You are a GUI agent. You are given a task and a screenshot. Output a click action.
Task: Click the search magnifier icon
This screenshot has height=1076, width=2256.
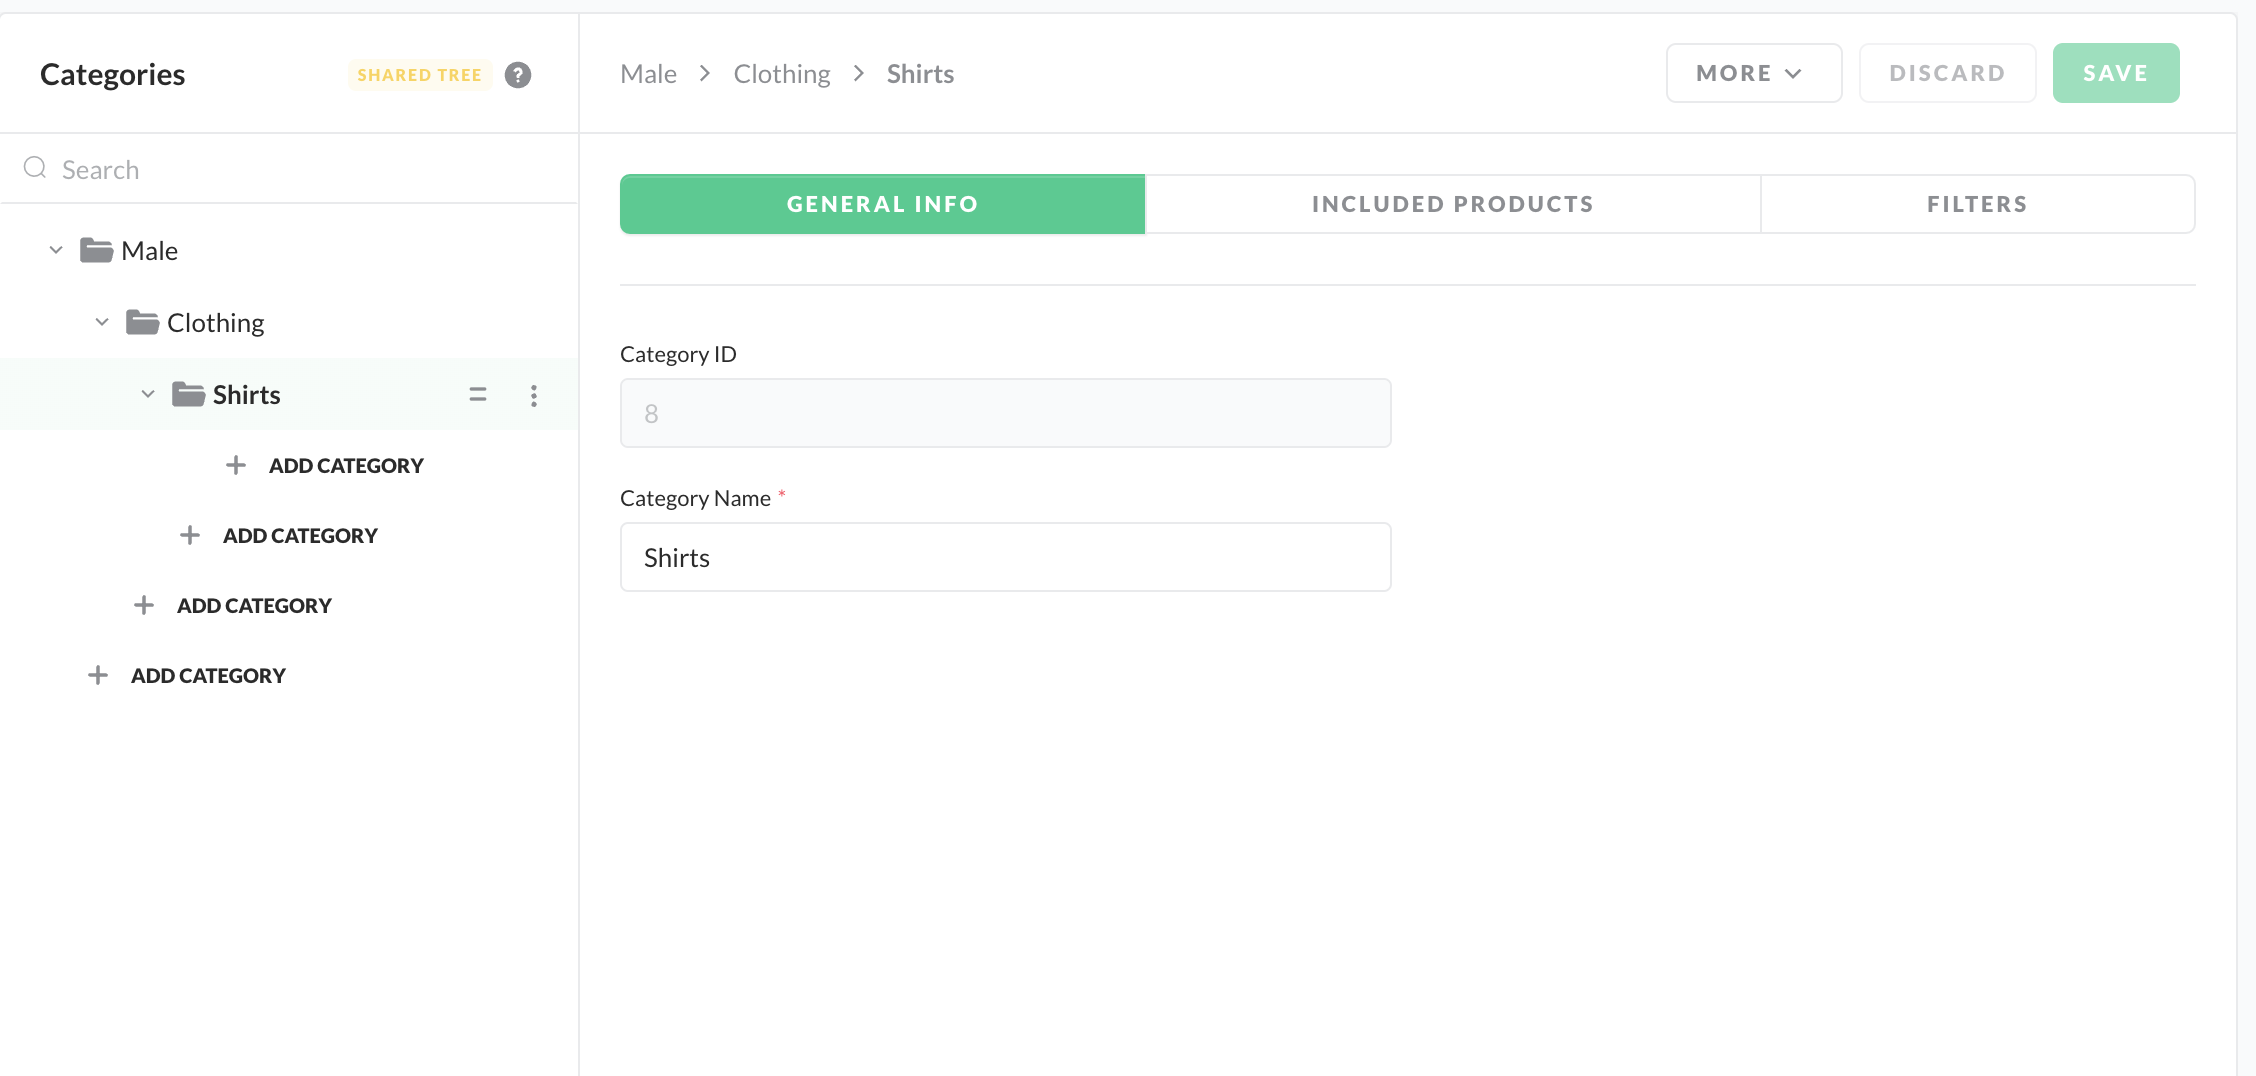pyautogui.click(x=35, y=168)
